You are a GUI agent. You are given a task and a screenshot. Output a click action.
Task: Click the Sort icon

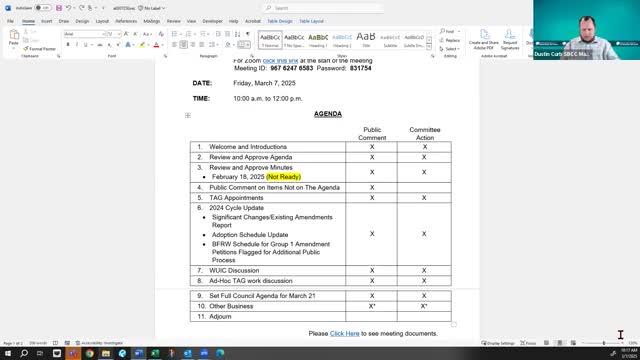click(x=238, y=34)
